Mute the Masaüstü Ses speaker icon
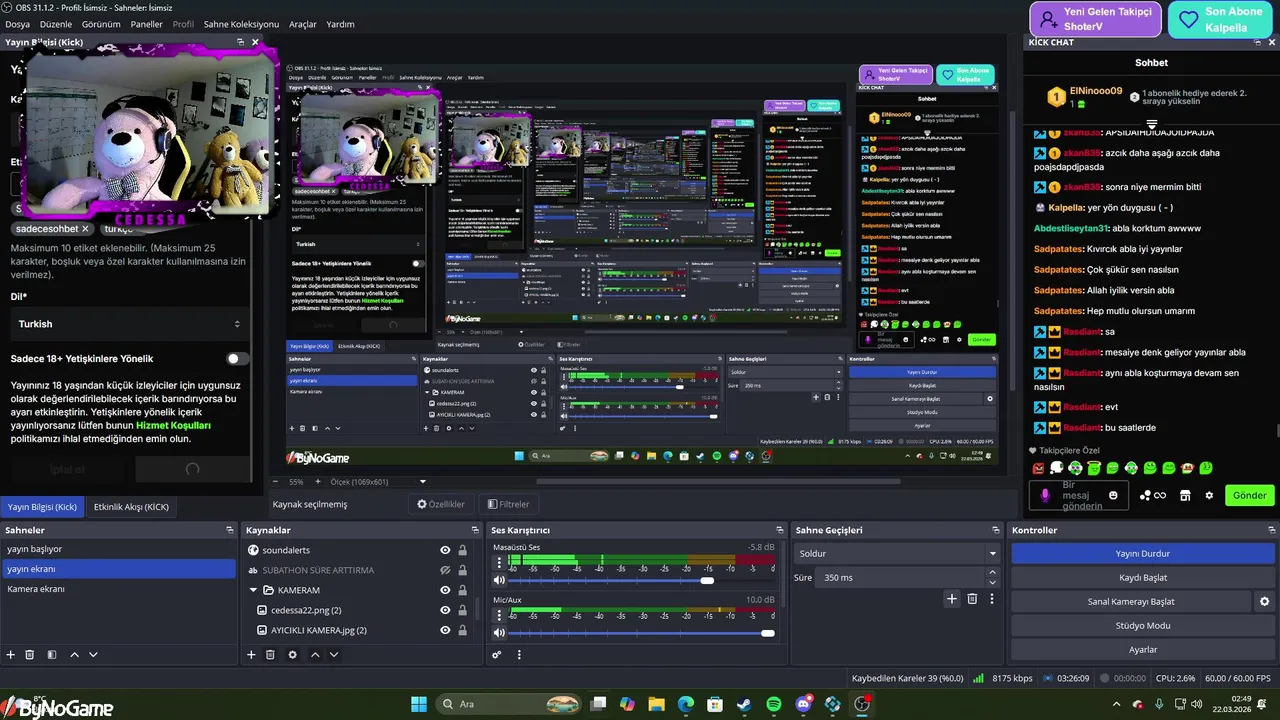 499,580
